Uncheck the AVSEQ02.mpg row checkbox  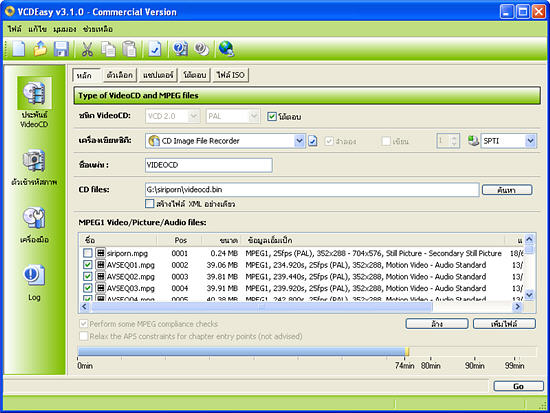pos(88,276)
